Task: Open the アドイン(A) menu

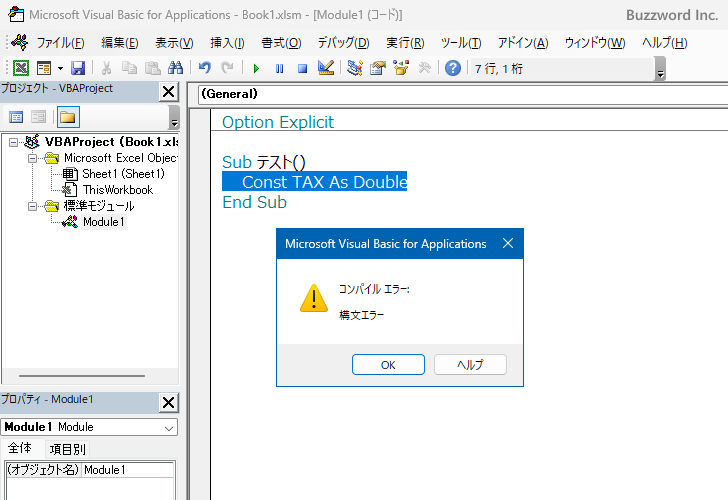Action: [523, 43]
